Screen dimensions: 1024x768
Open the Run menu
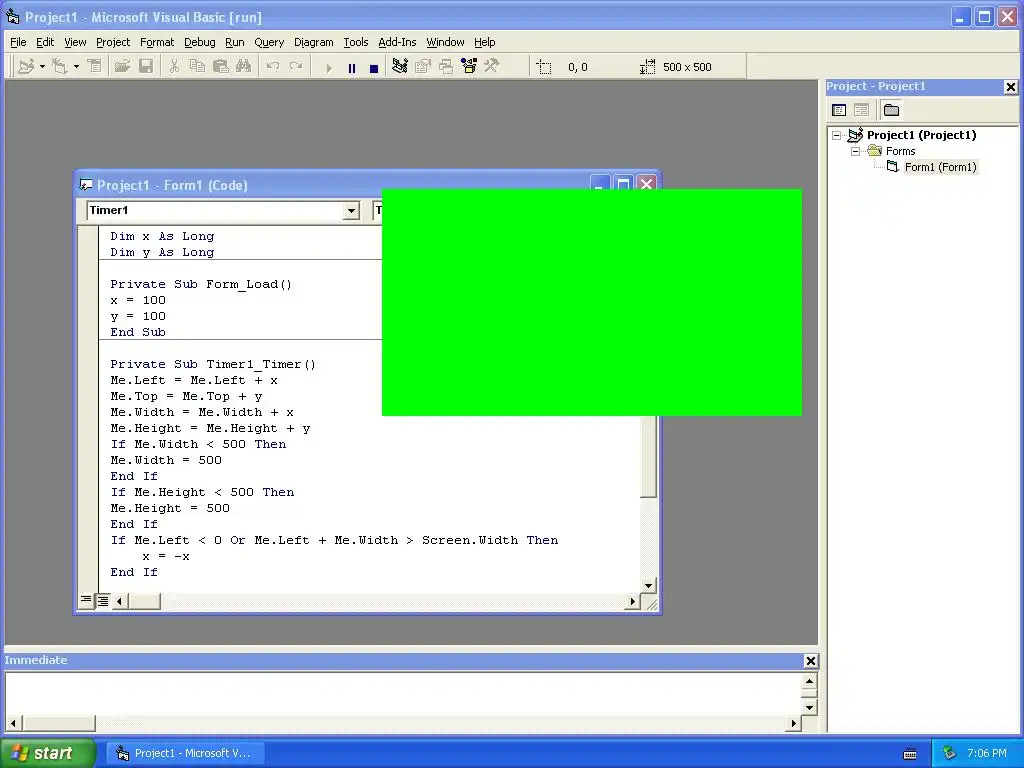[x=234, y=42]
